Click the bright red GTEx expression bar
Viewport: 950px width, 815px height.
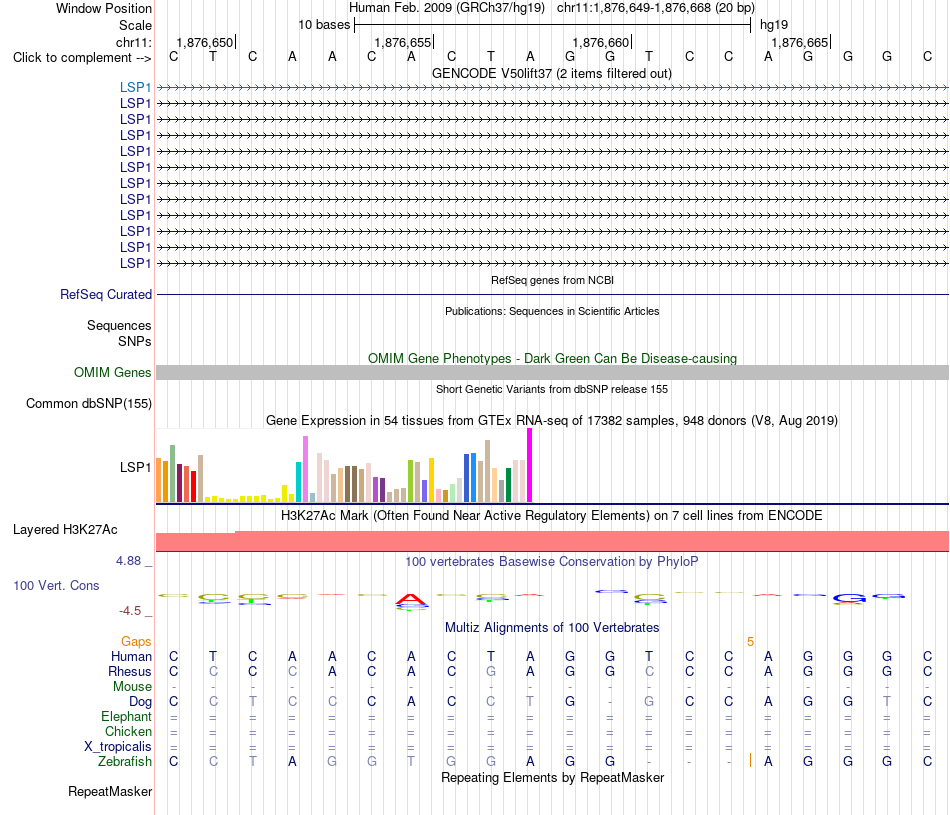point(193,487)
